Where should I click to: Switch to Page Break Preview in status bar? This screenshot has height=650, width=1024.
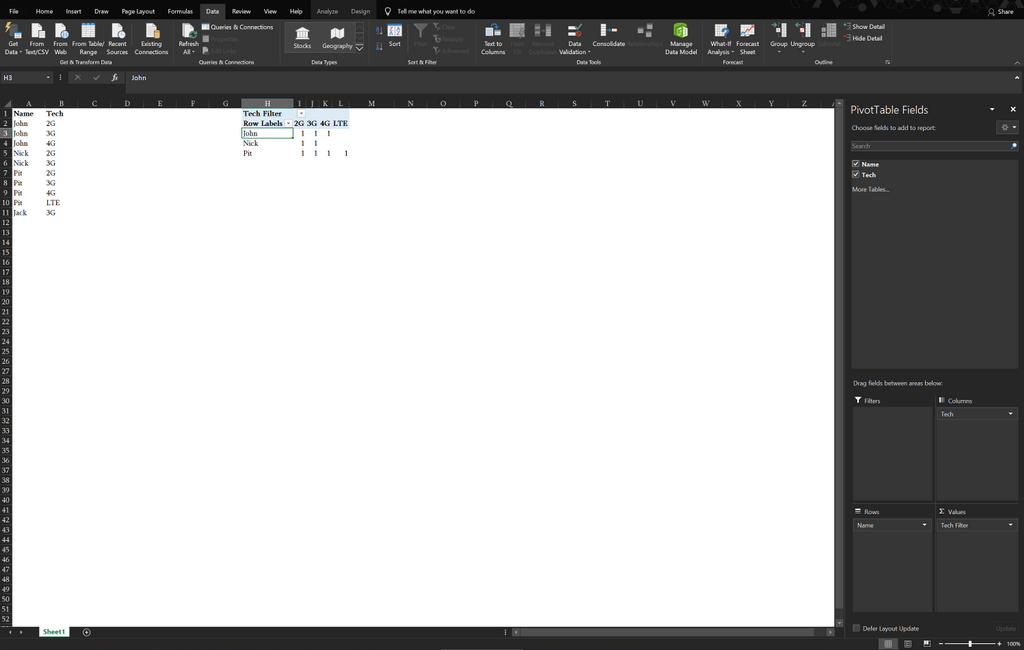click(x=927, y=643)
